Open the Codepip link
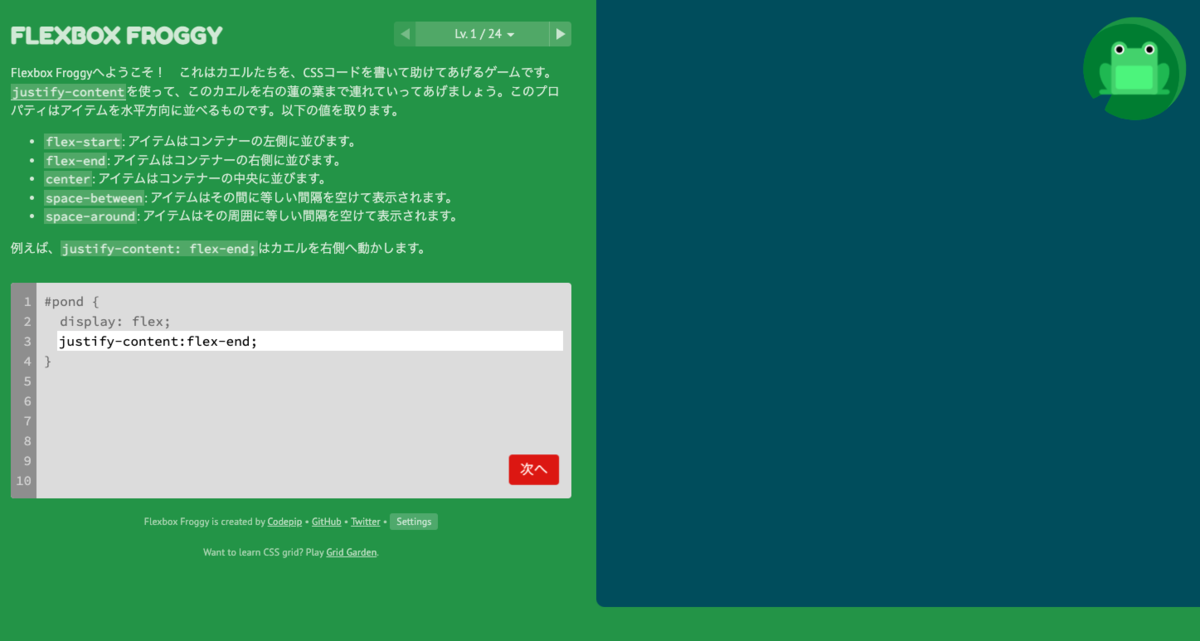The width and height of the screenshot is (1200, 641). click(x=286, y=522)
